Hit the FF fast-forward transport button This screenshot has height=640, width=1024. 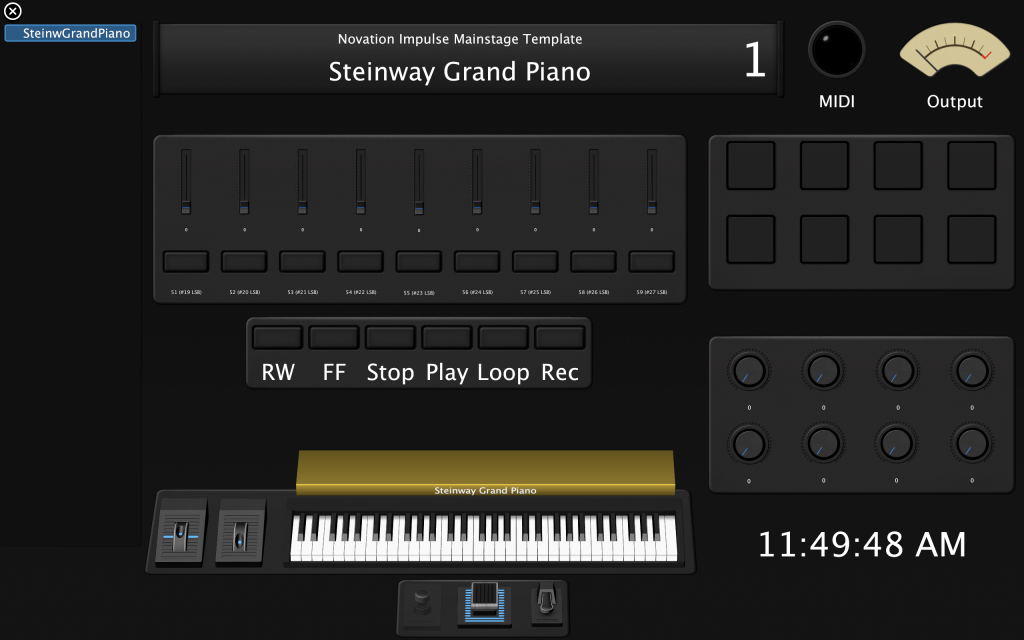point(334,338)
